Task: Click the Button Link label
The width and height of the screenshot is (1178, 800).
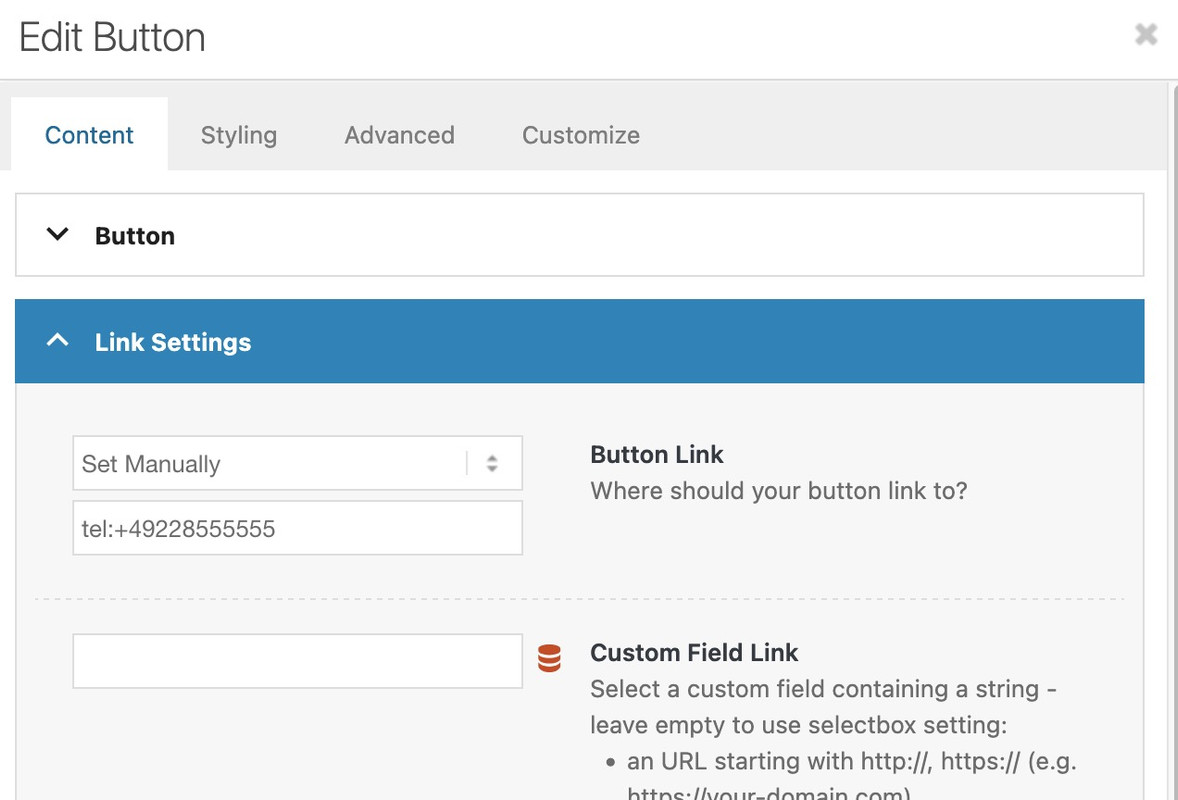Action: tap(657, 454)
